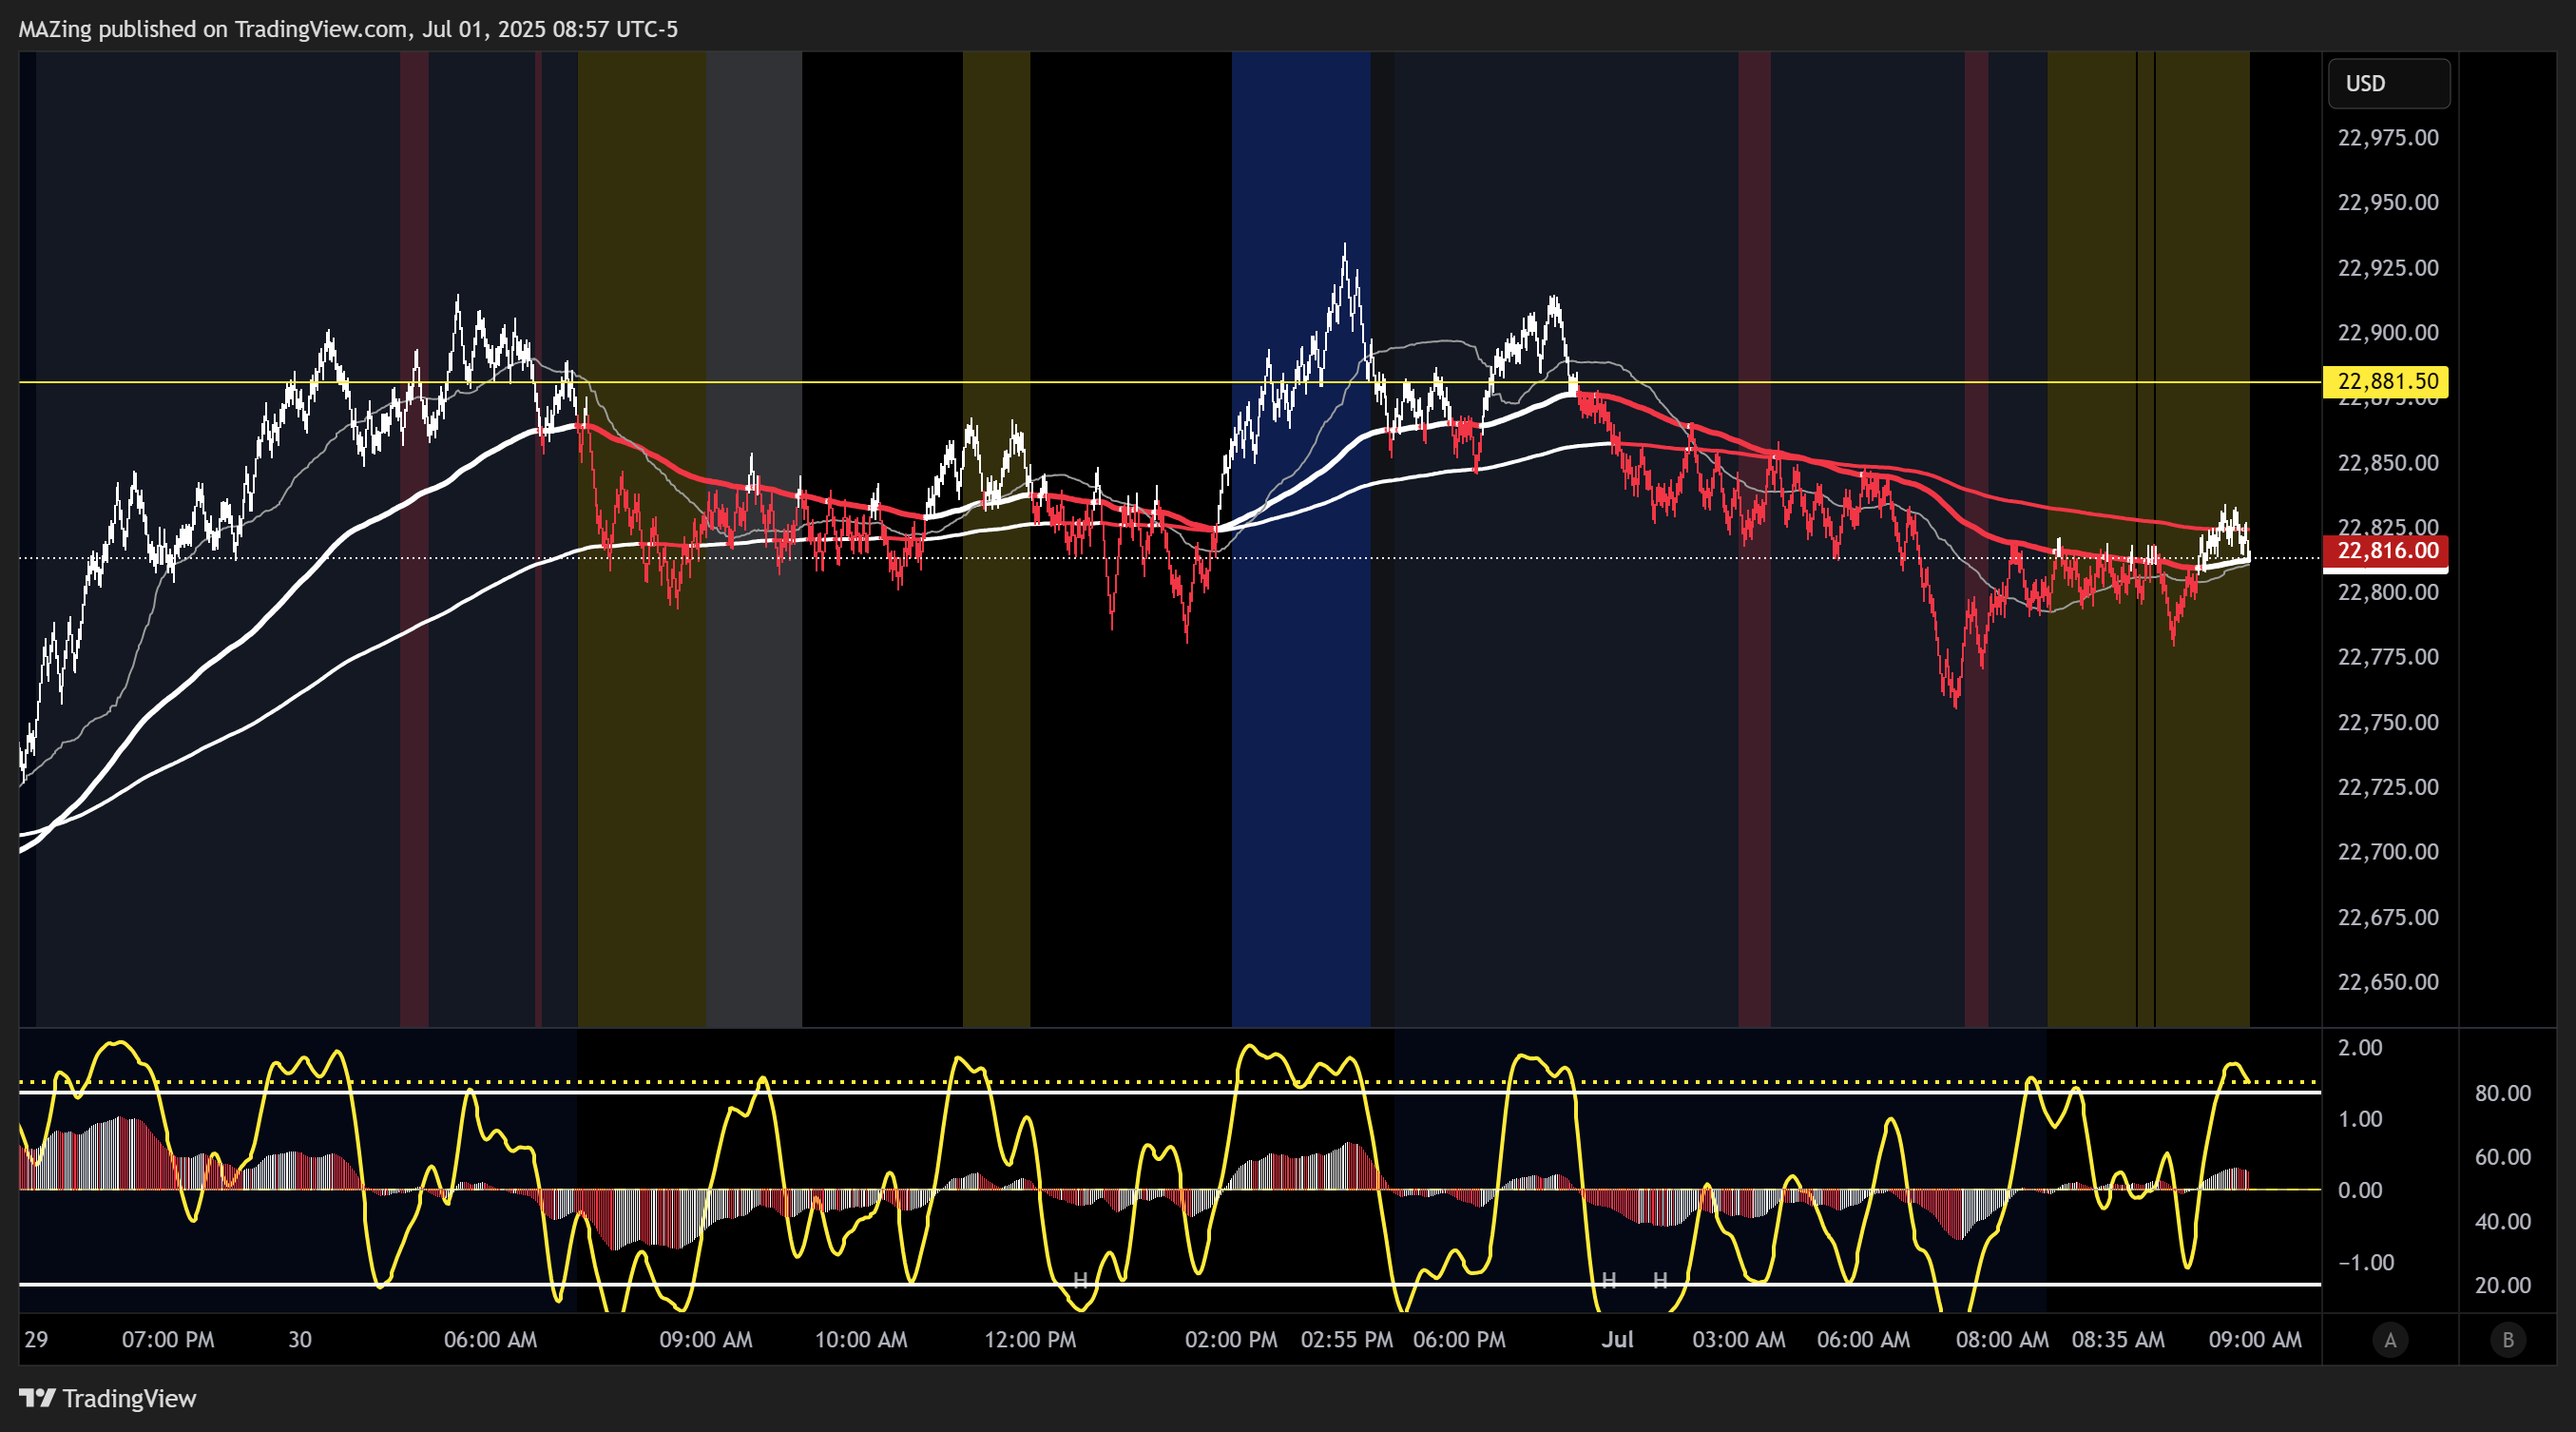The image size is (2576, 1432).
Task: Click the 22,800.00 price axis label
Action: pyautogui.click(x=2388, y=593)
